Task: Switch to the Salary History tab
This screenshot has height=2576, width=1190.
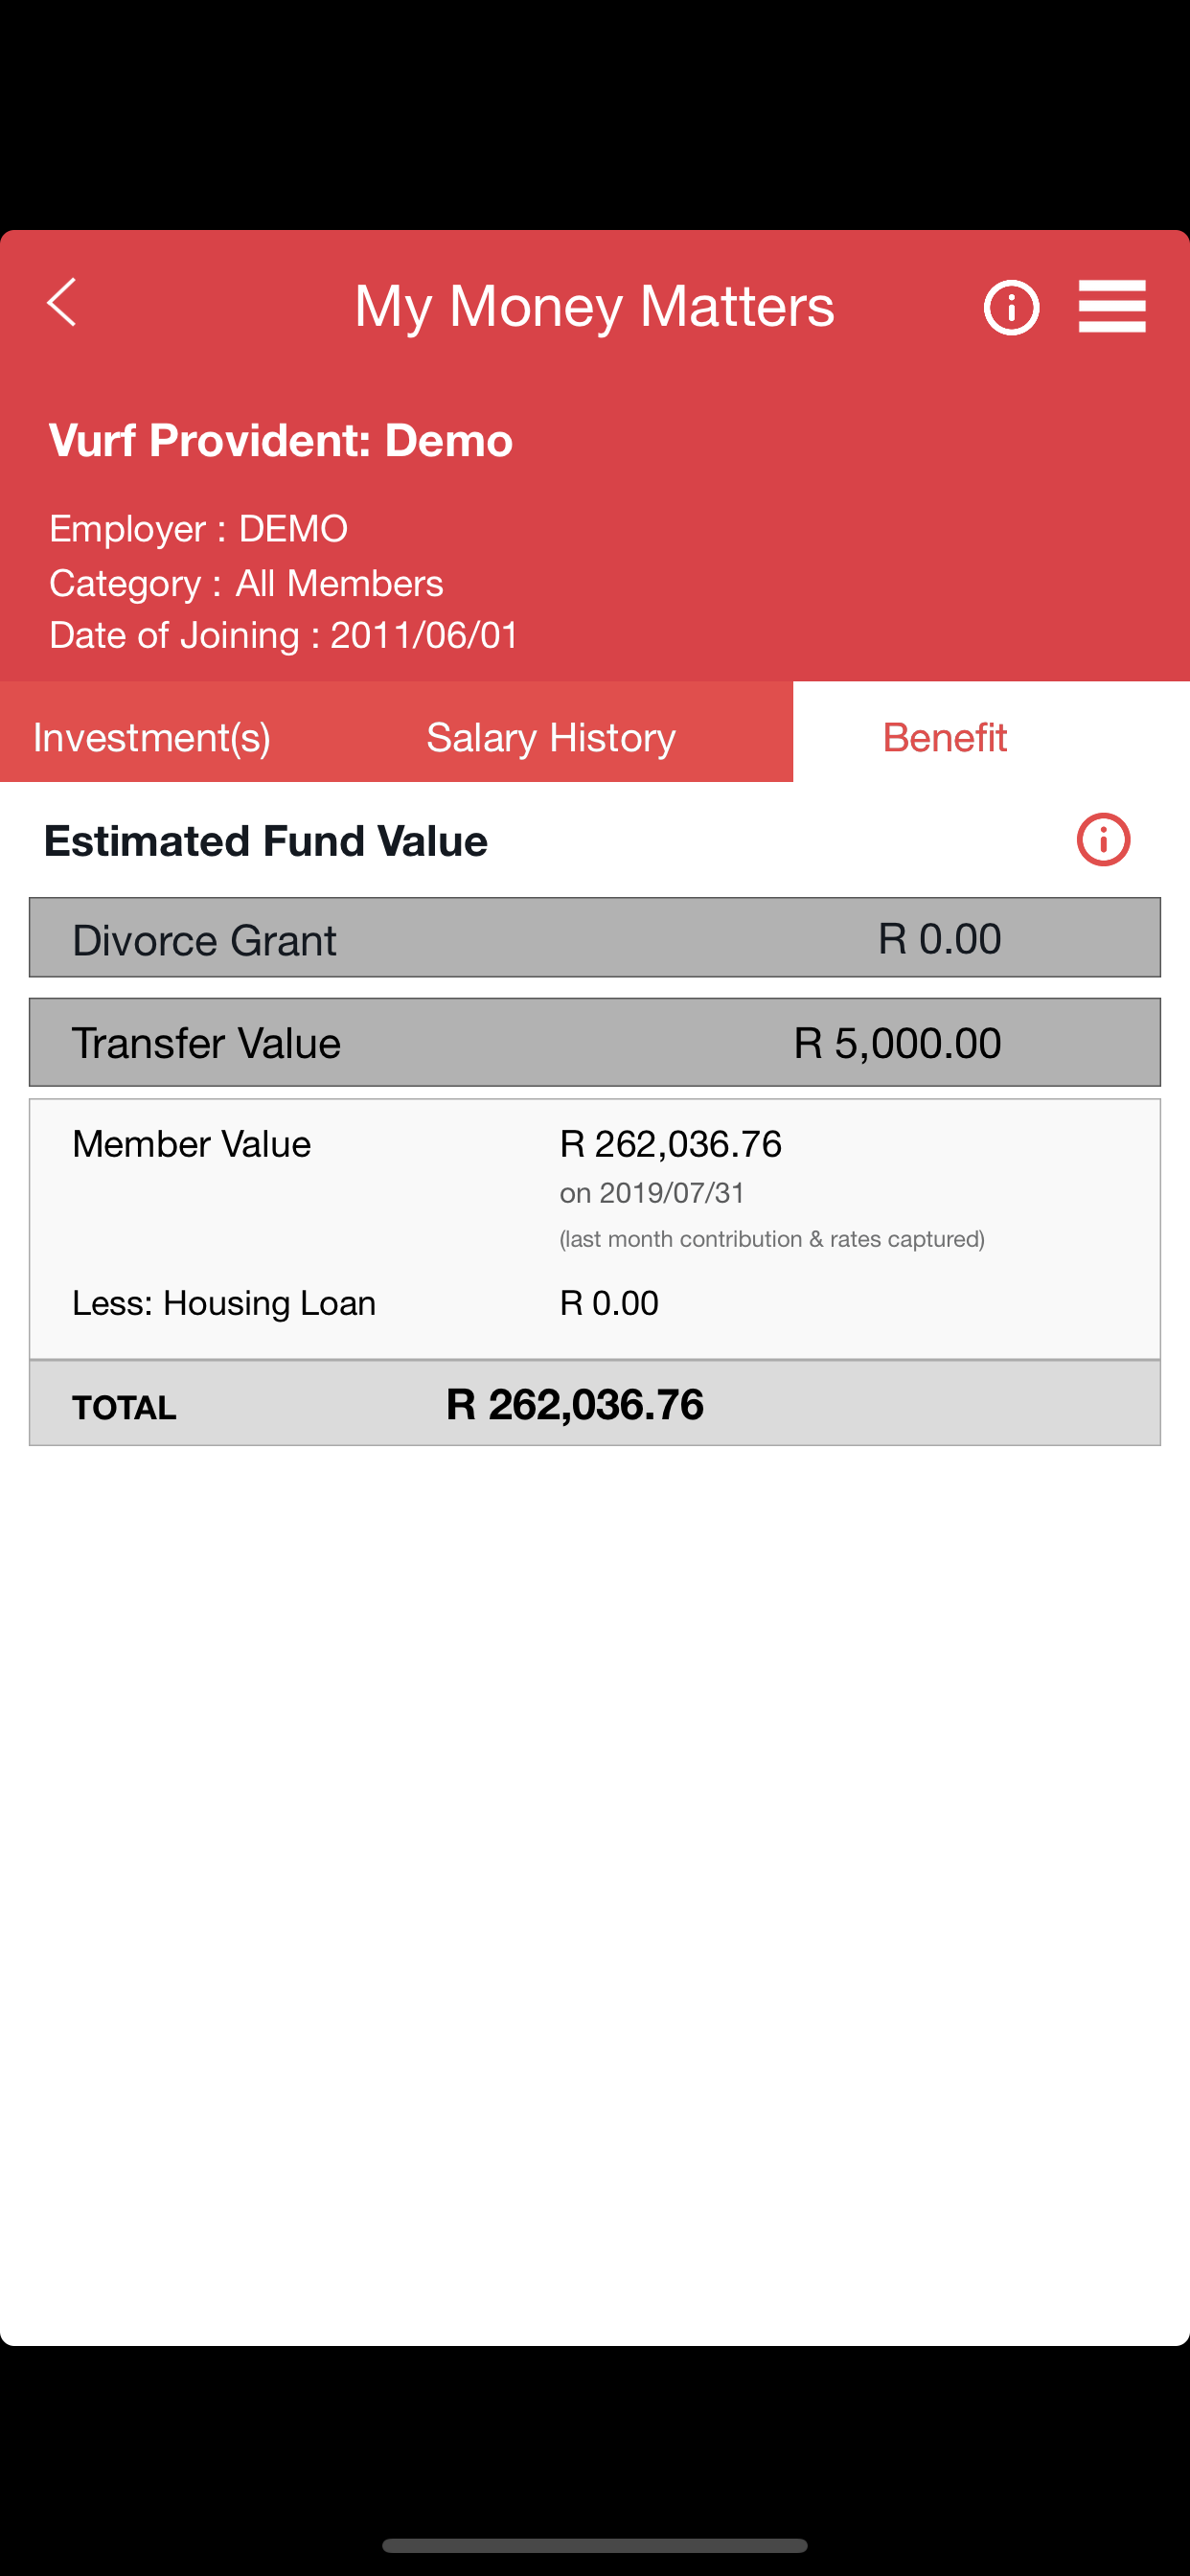Action: [x=551, y=737]
